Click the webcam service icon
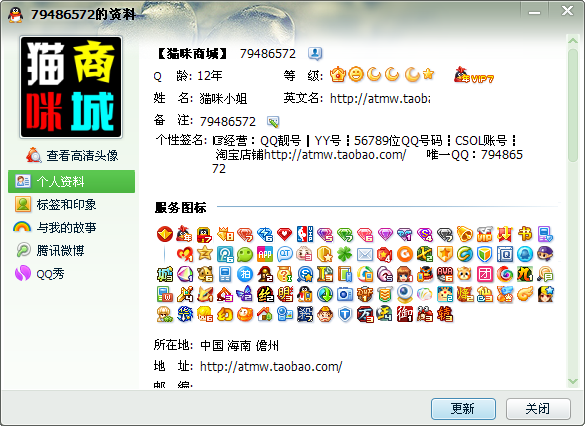The height and width of the screenshot is (426, 585). [x=405, y=294]
